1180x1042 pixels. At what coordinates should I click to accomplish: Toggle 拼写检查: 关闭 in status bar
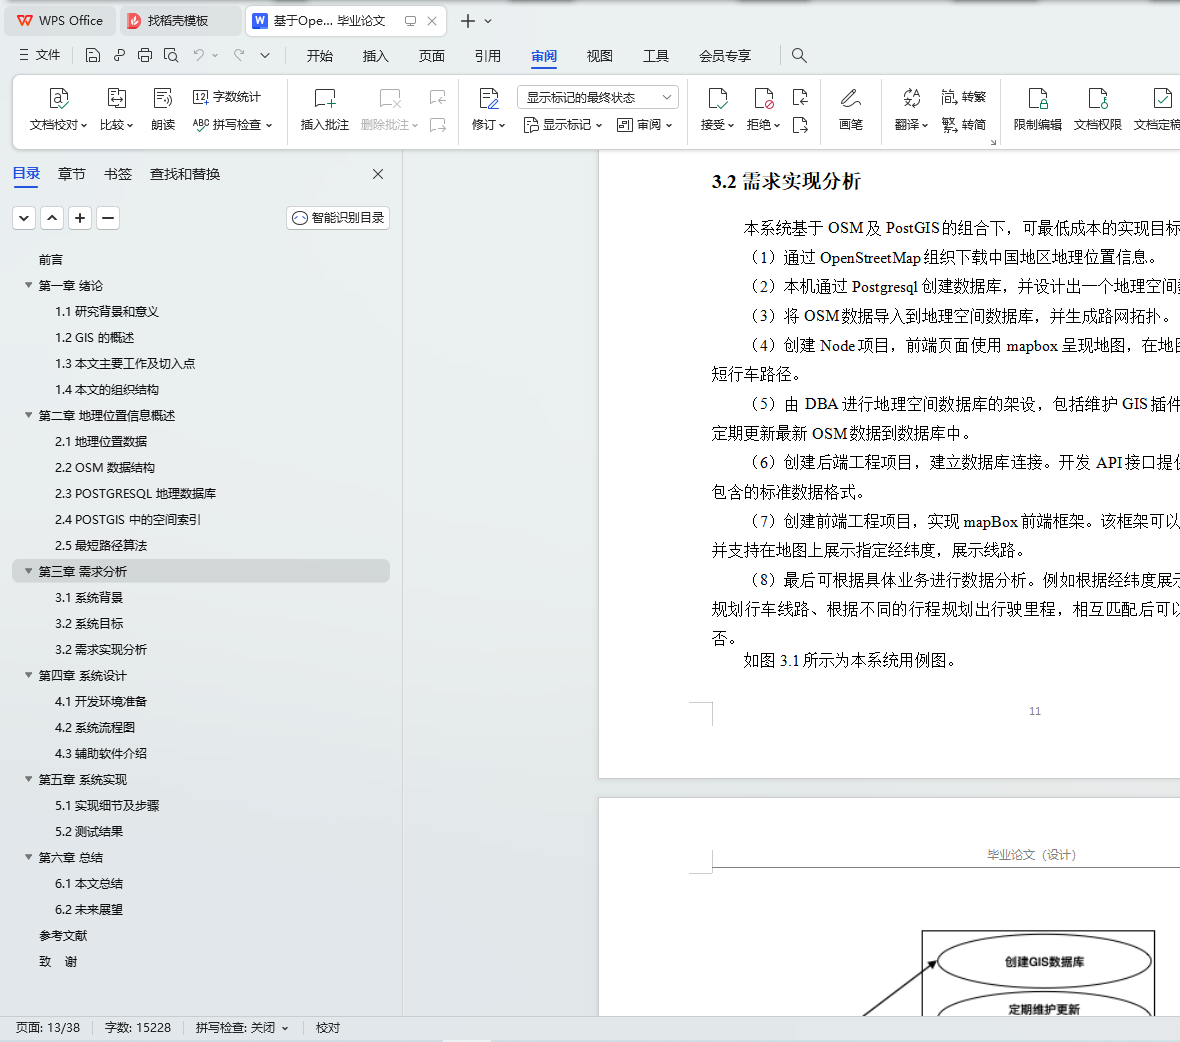pyautogui.click(x=242, y=1028)
